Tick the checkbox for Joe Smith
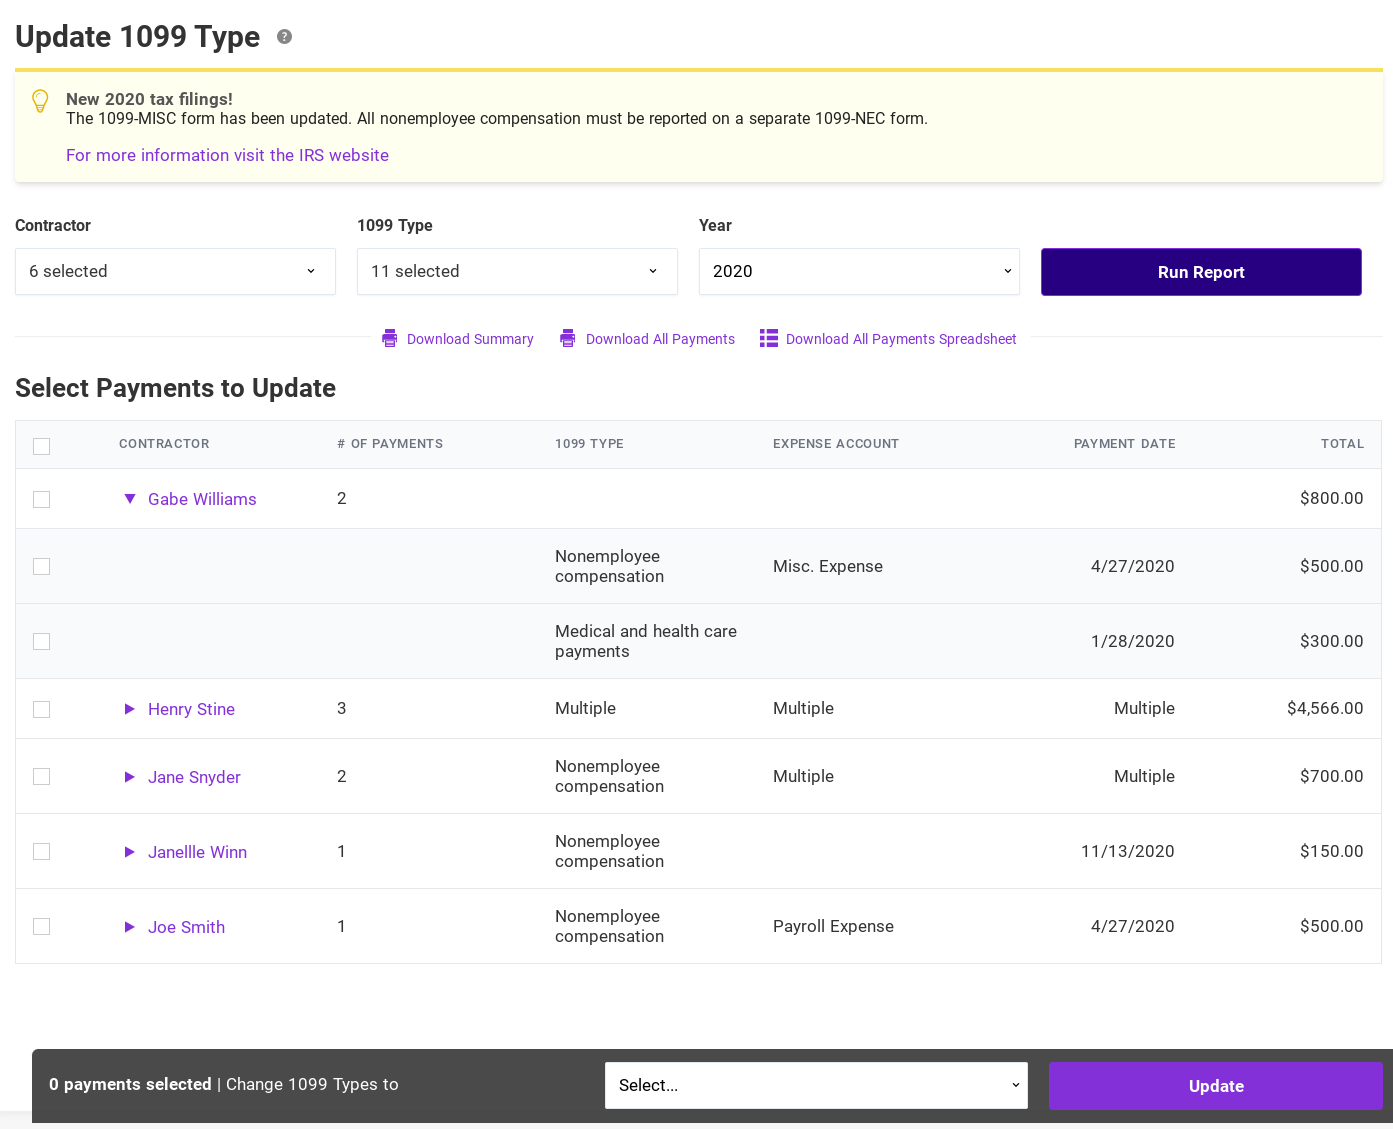 41,927
